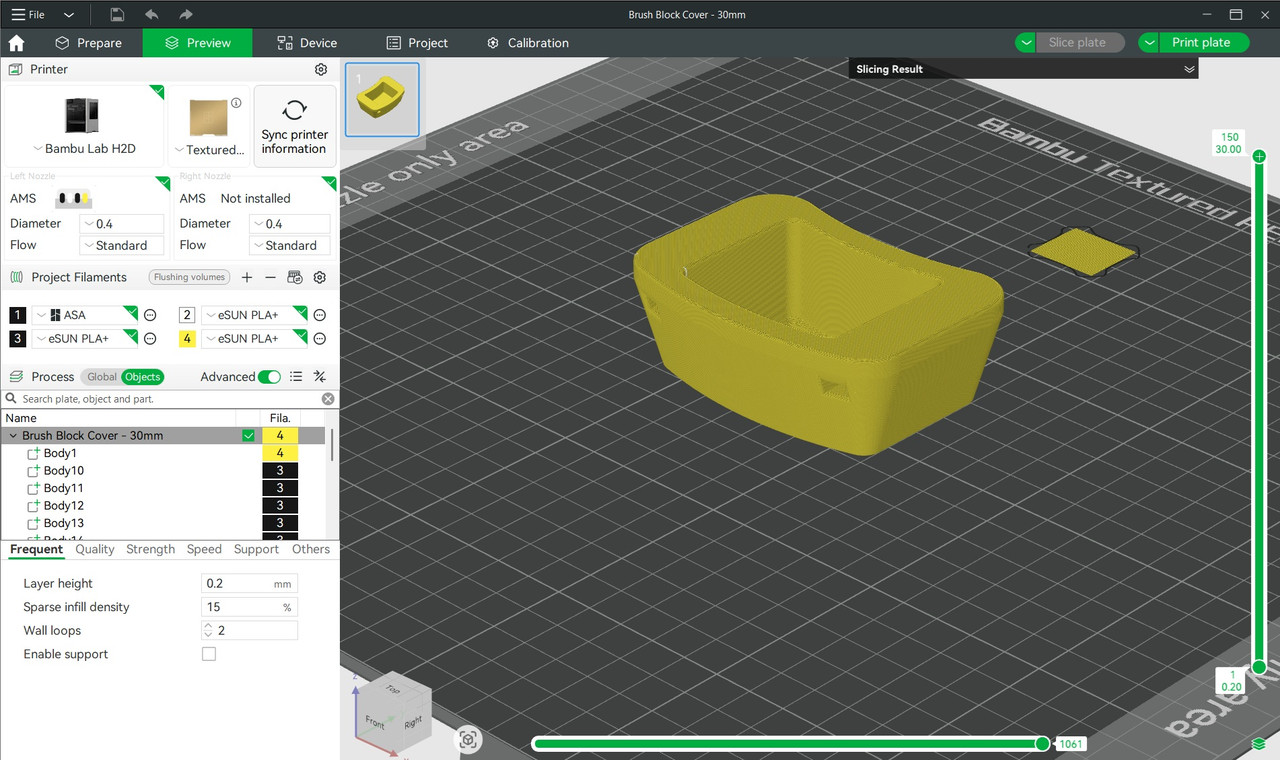Viewport: 1280px width, 760px height.
Task: Click the Slice plate button
Action: (x=1077, y=43)
